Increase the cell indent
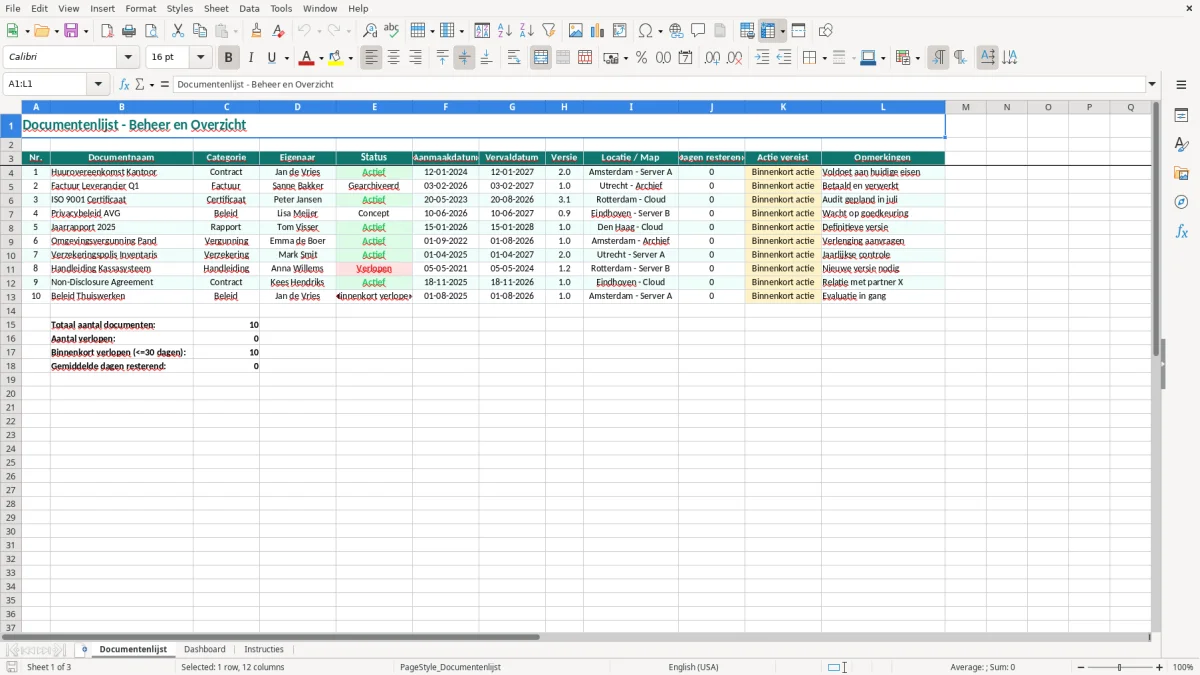This screenshot has width=1200, height=675. (x=762, y=58)
